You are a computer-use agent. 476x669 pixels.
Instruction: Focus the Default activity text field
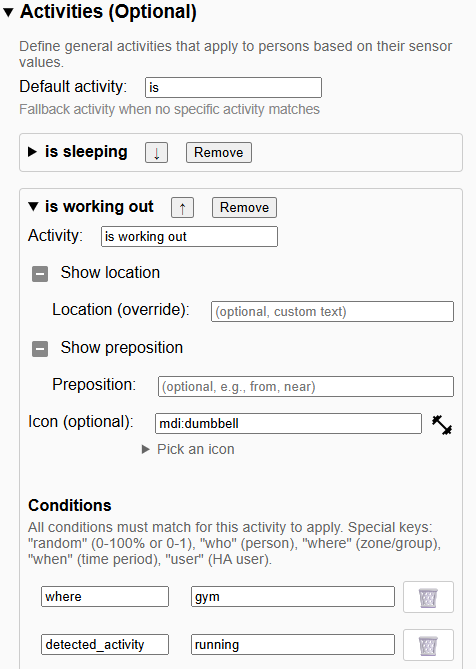click(x=233, y=87)
